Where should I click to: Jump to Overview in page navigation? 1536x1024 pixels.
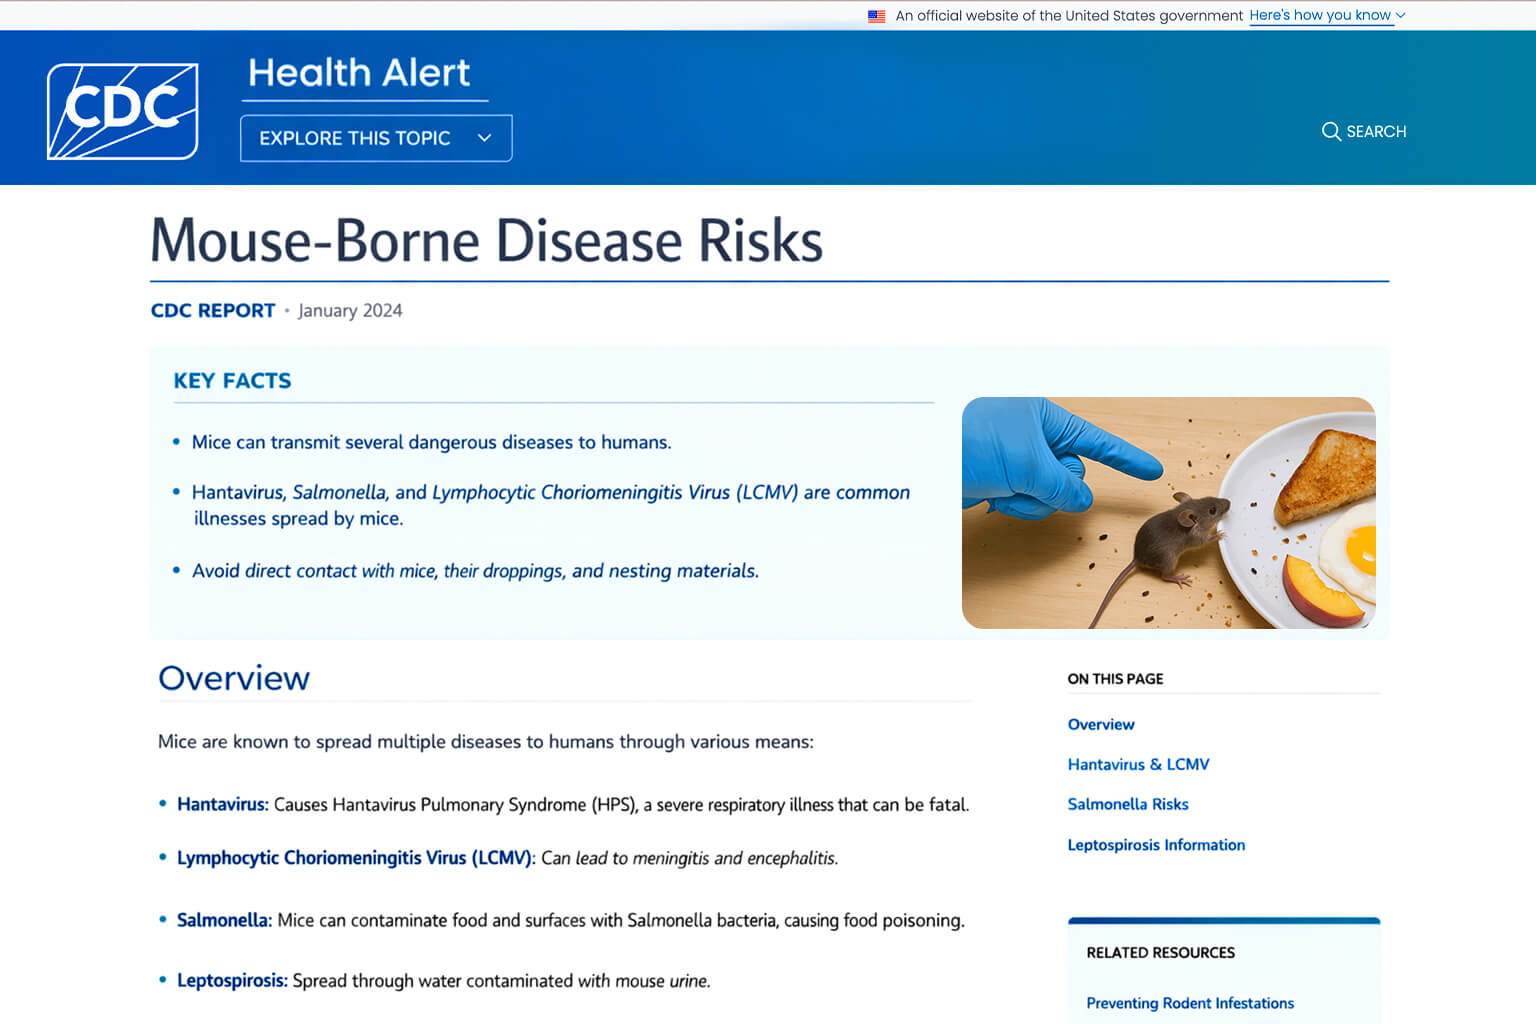pos(1101,724)
